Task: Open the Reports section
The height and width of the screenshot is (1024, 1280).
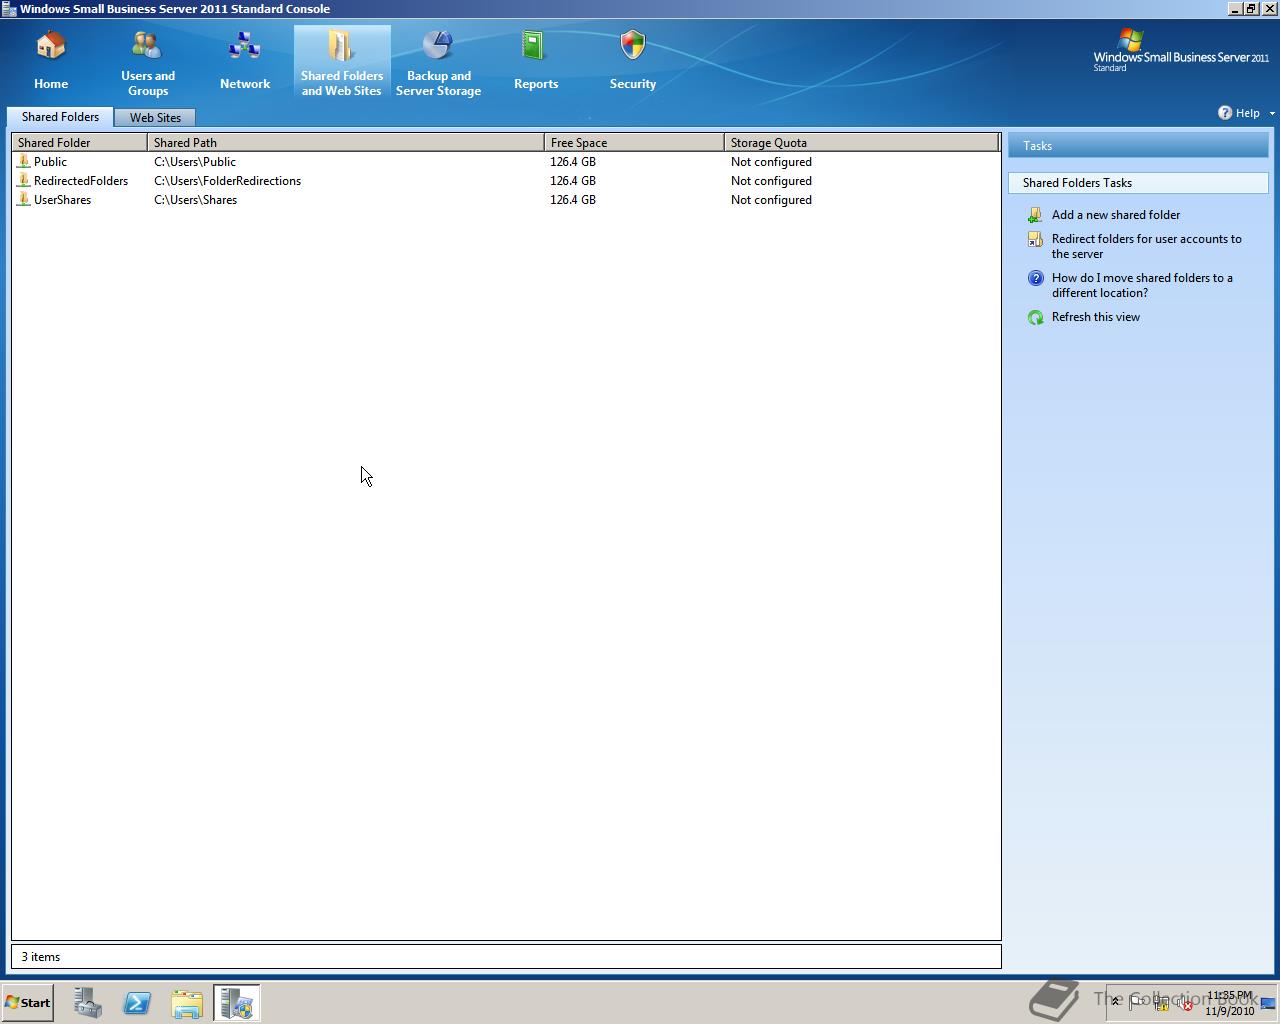Action: tap(536, 62)
